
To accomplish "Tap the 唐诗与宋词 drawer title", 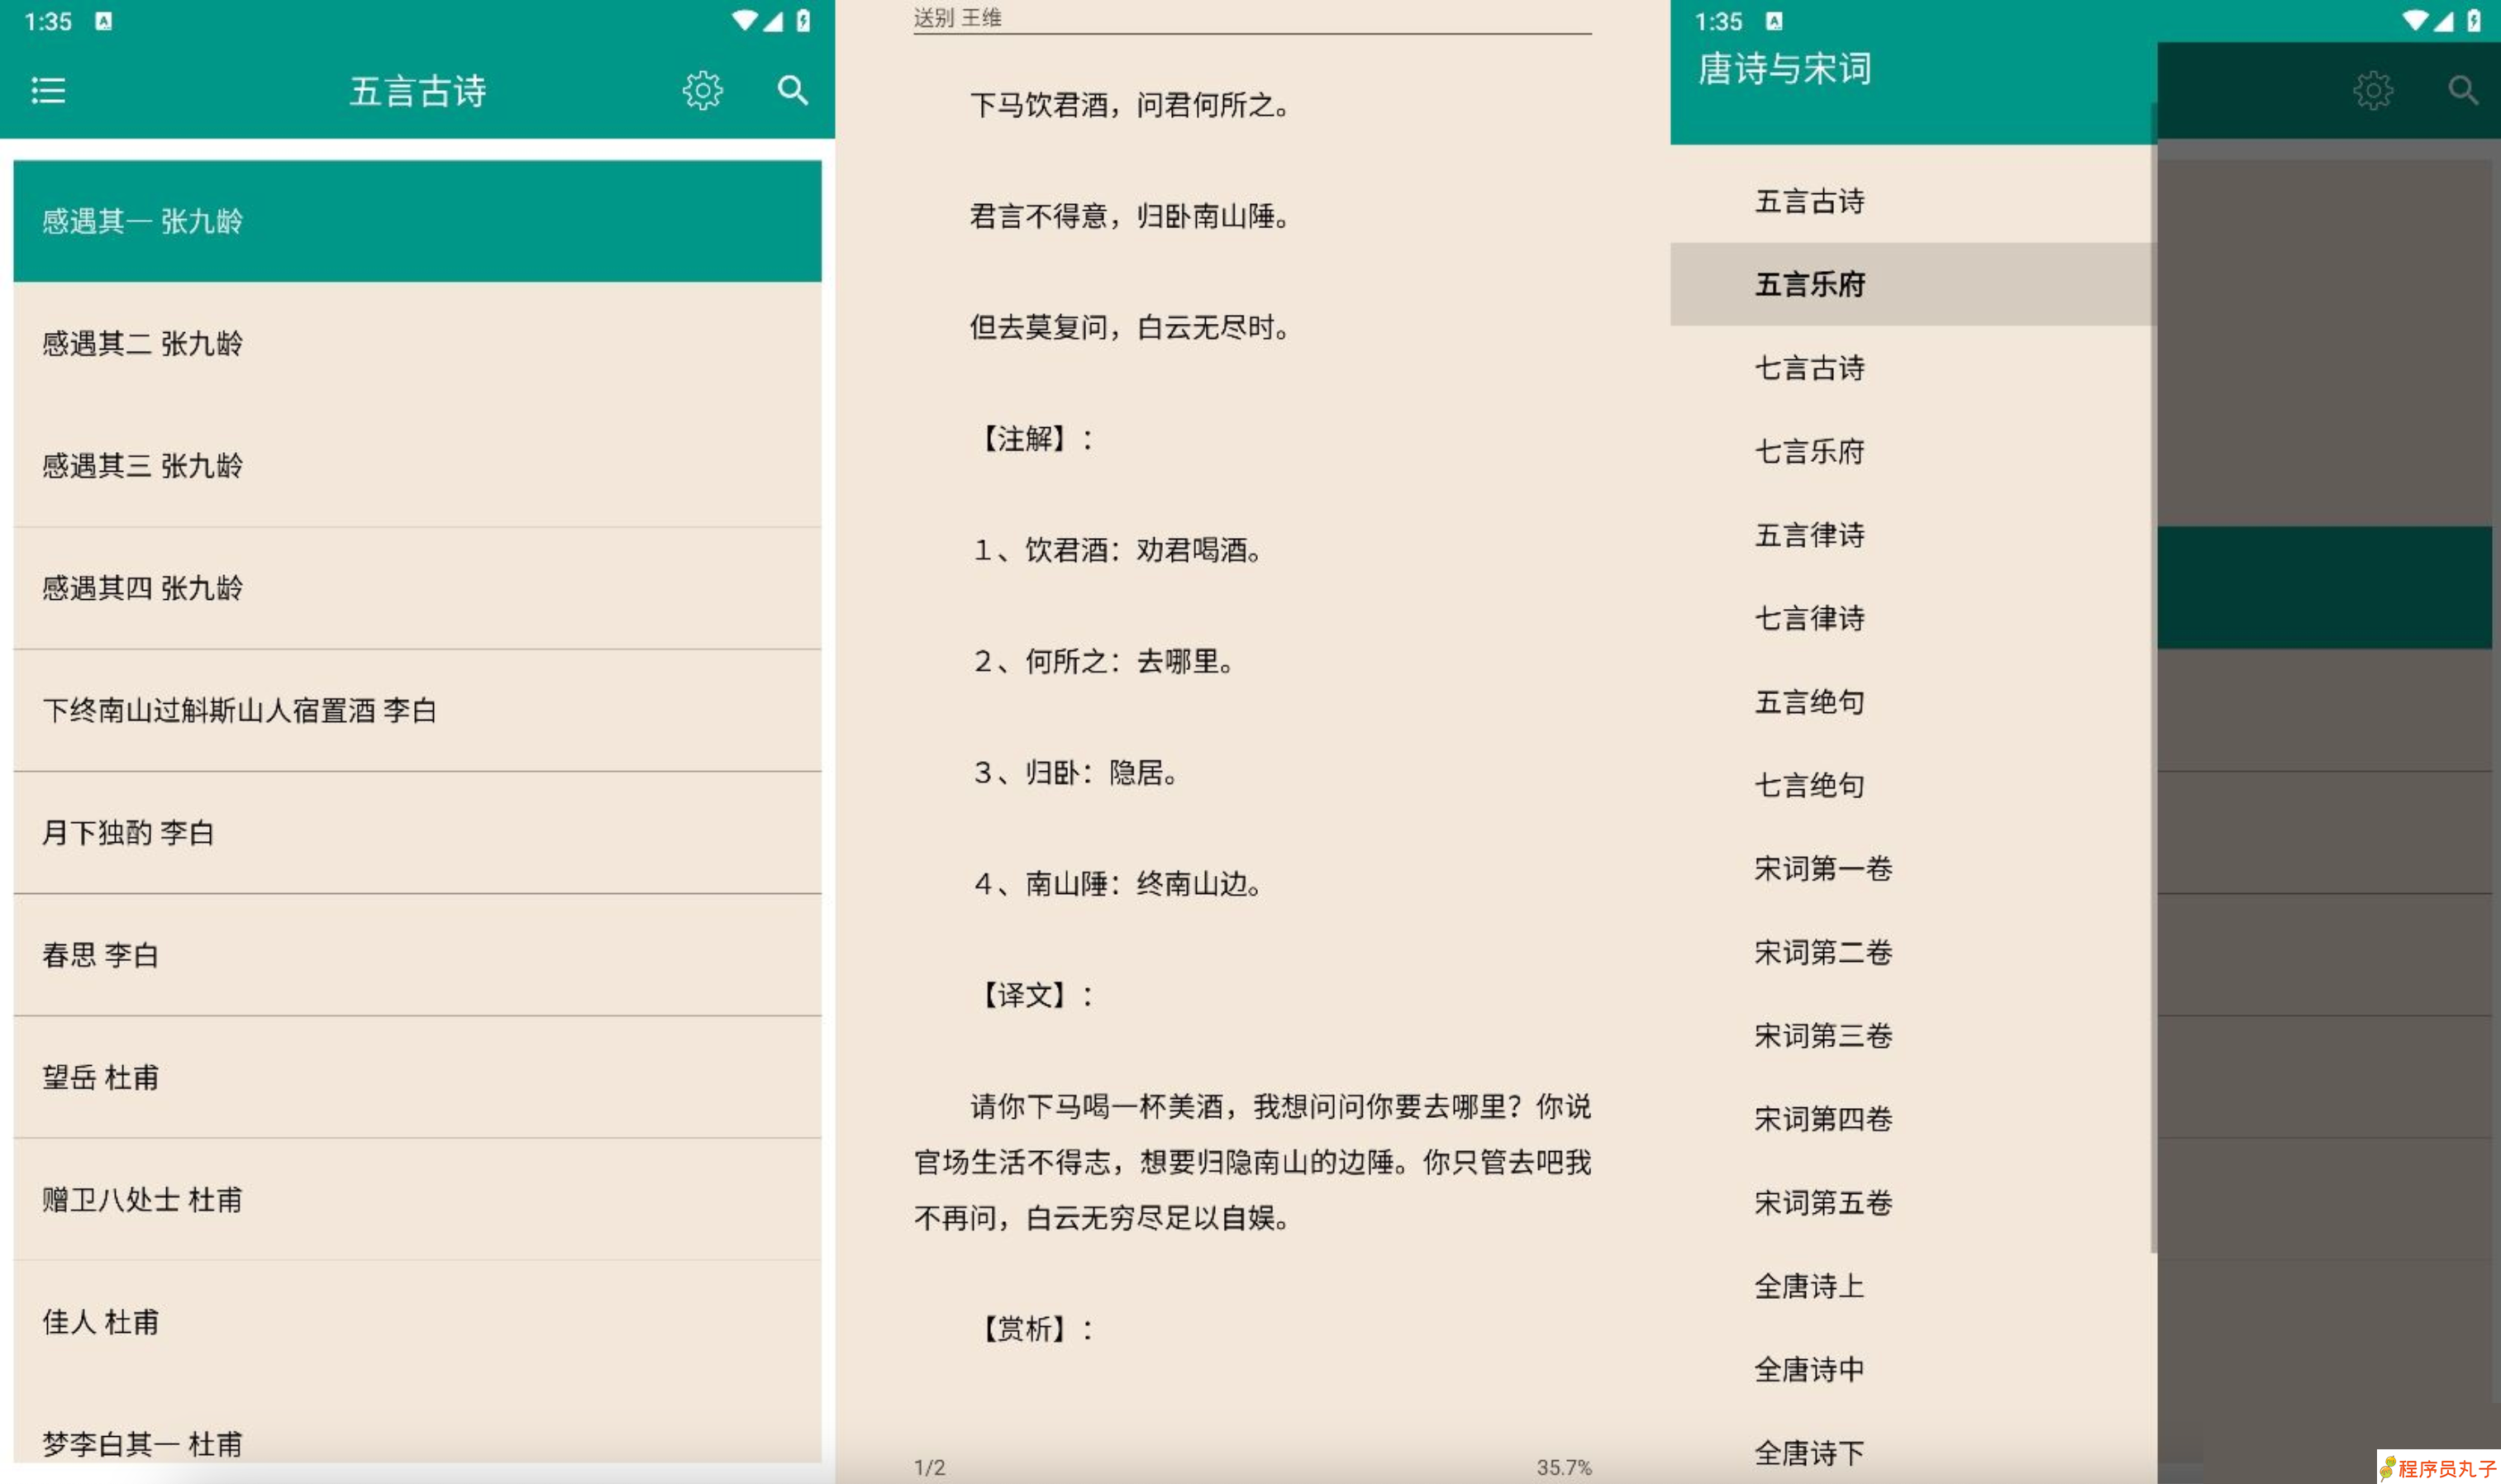I will pyautogui.click(x=1784, y=69).
